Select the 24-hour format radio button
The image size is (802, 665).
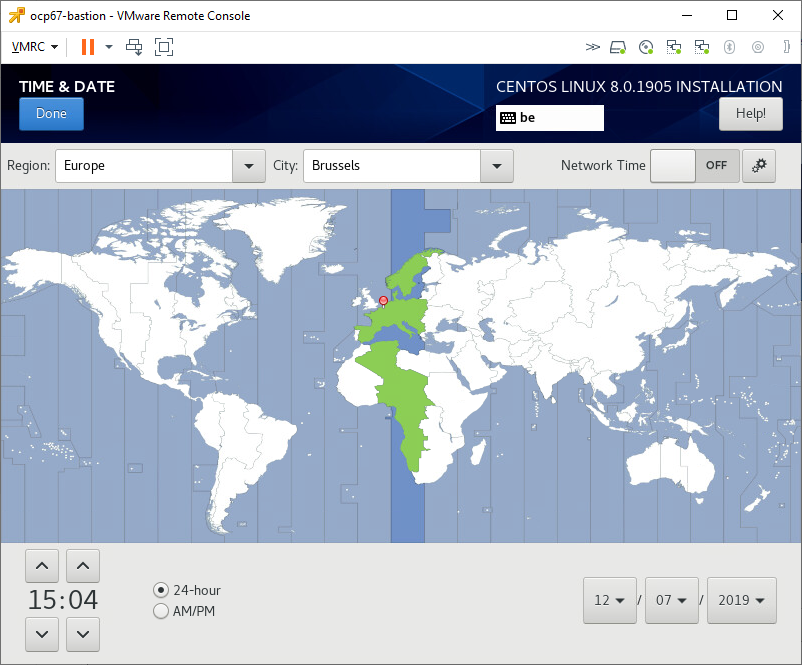[161, 590]
